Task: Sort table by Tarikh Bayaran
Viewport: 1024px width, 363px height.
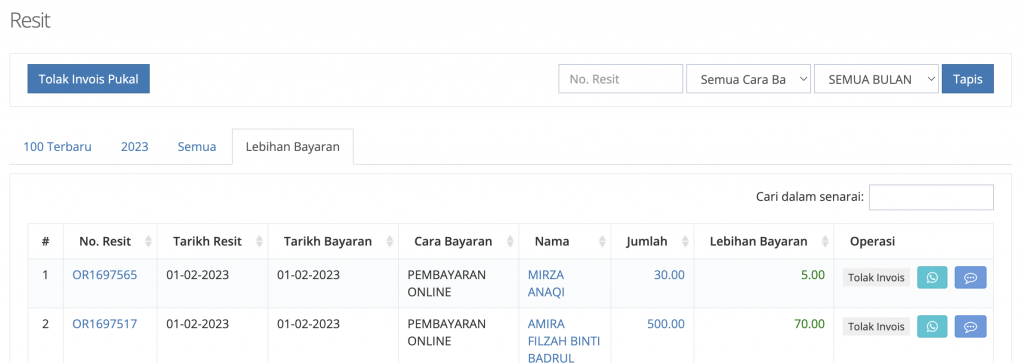Action: (x=390, y=242)
